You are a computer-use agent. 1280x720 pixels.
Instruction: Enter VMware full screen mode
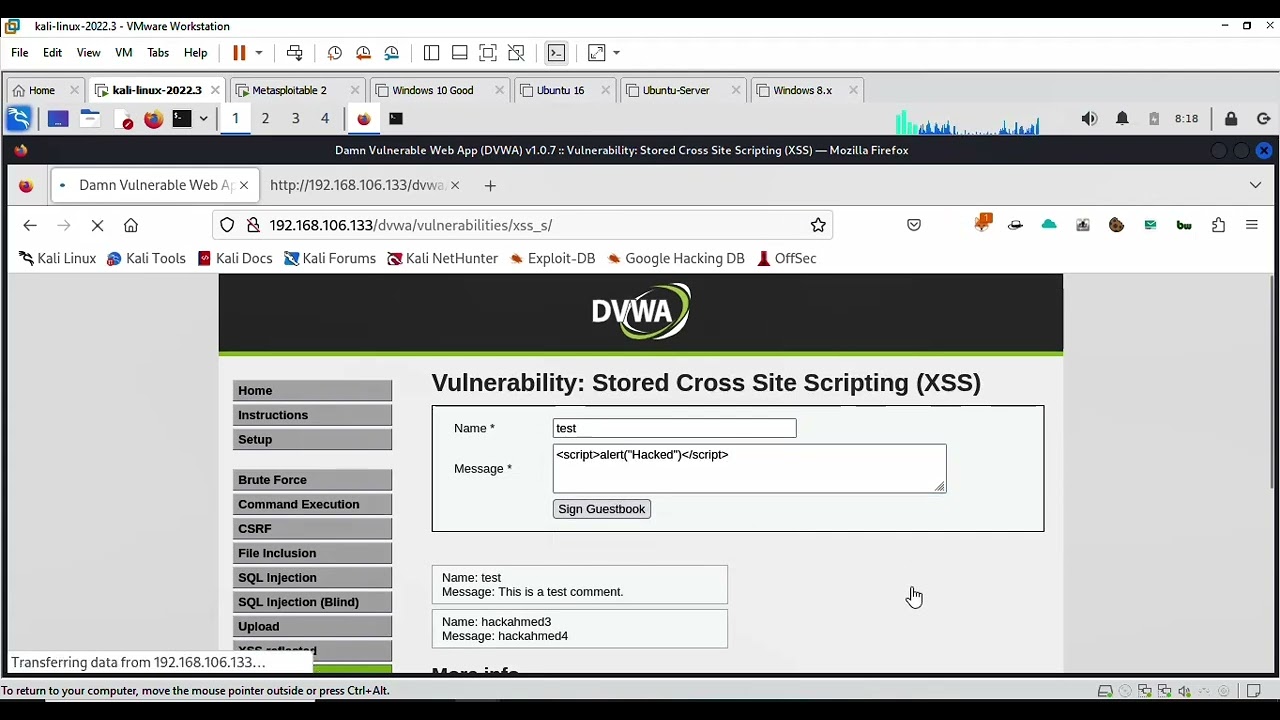487,53
